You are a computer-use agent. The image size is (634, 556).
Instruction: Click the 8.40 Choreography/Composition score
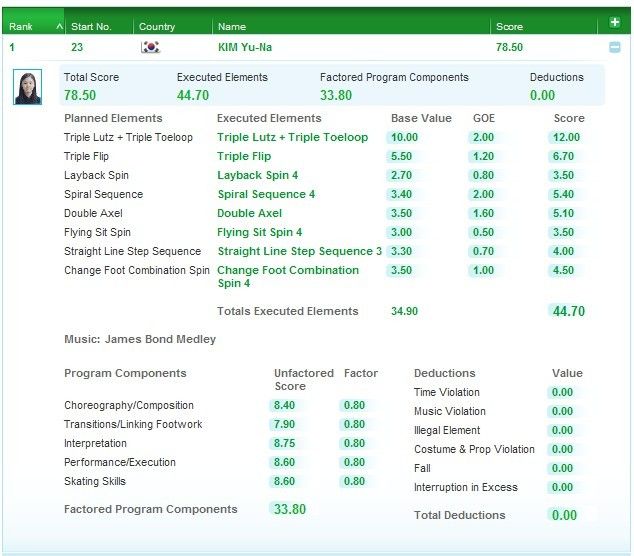[x=284, y=406]
